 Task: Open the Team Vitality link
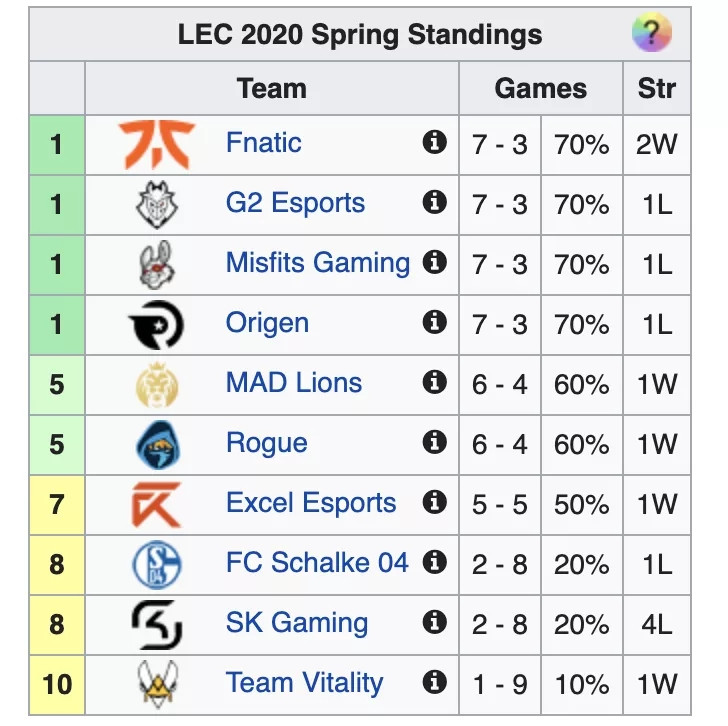[x=305, y=683]
